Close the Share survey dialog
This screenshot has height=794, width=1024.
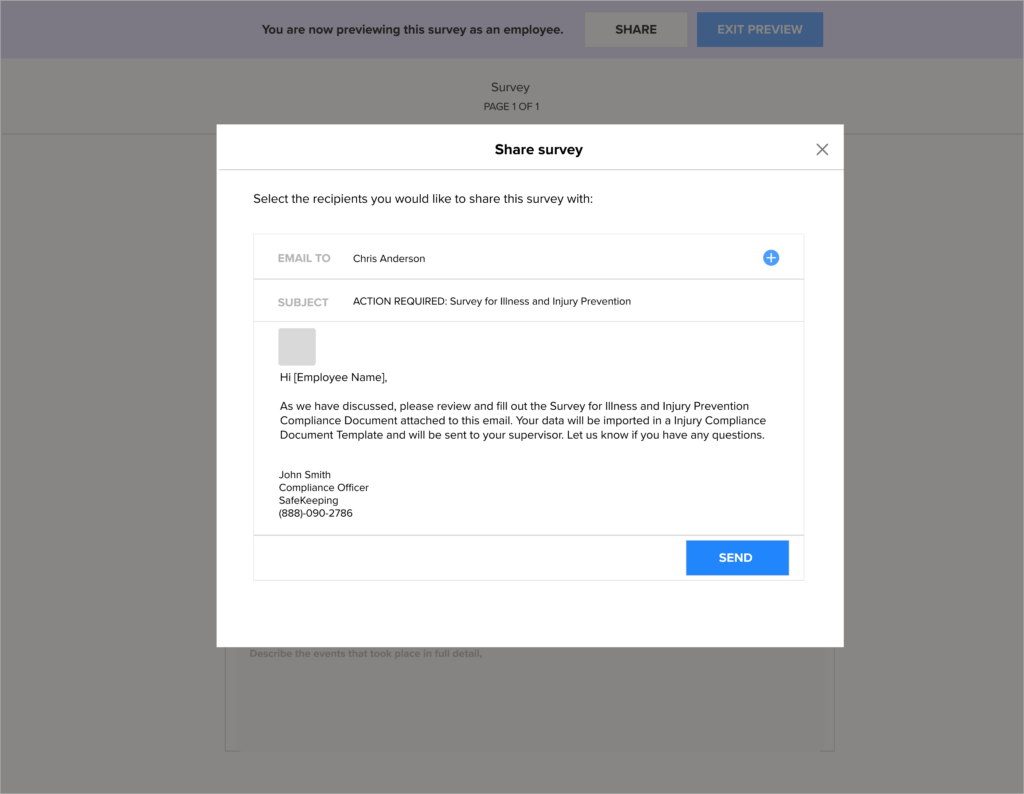(x=822, y=149)
